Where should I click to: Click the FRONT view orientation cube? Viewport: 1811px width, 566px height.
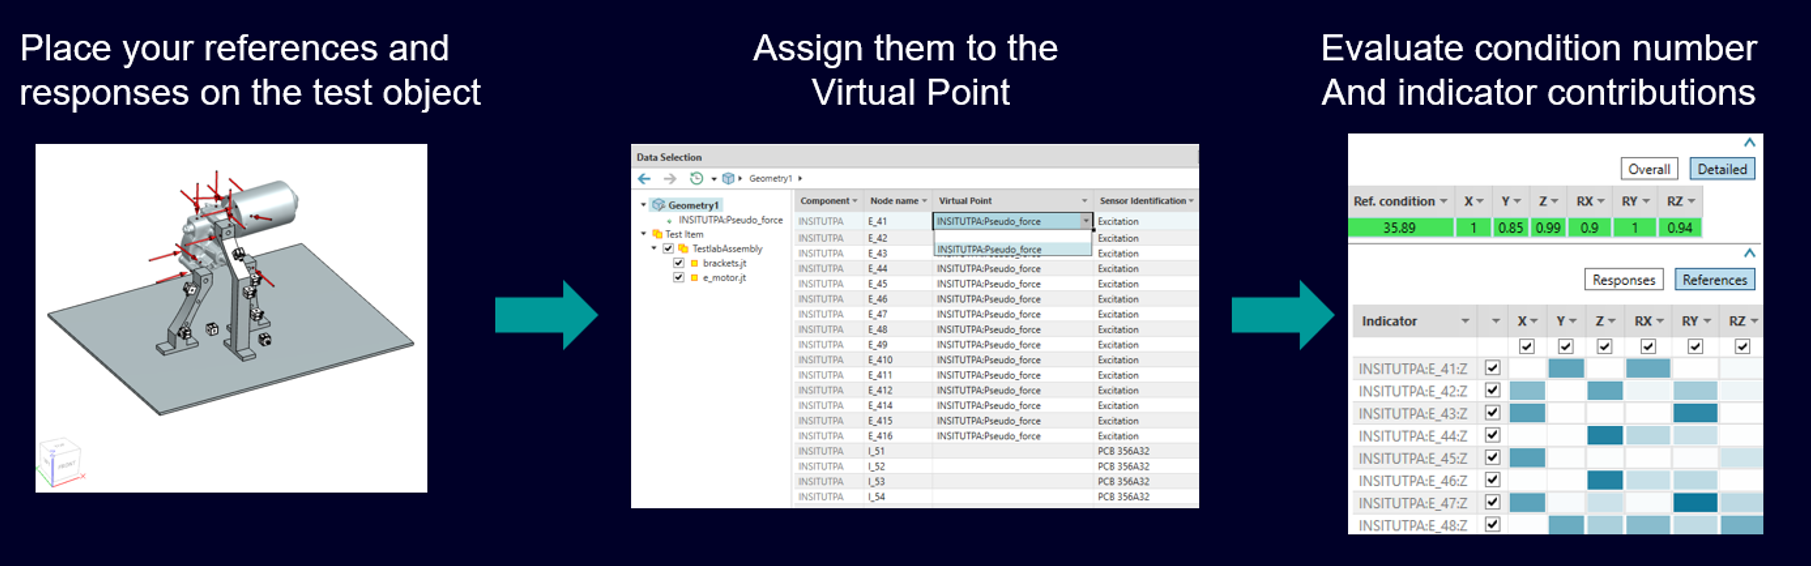(60, 463)
